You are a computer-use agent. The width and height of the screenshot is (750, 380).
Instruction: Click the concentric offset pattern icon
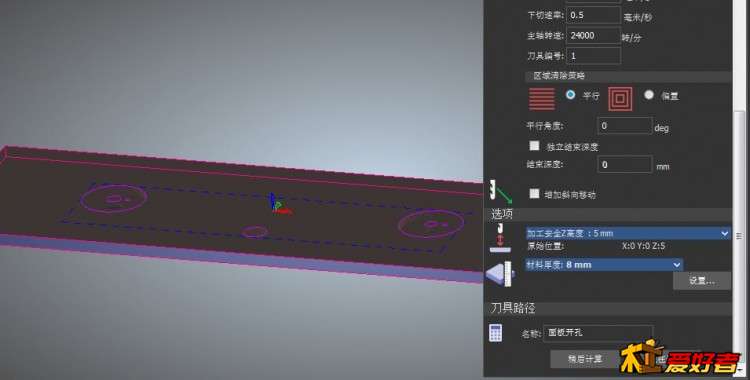620,99
